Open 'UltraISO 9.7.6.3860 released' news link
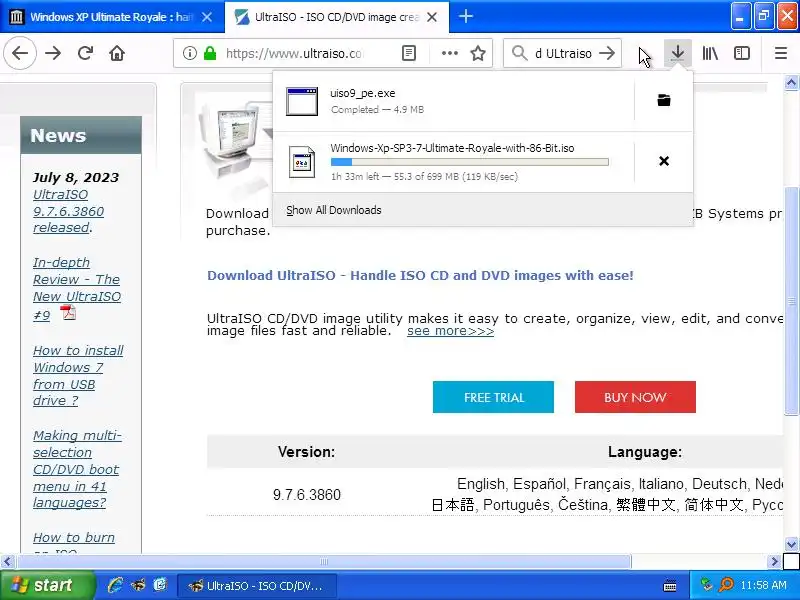The height and width of the screenshot is (600, 800). 69,211
